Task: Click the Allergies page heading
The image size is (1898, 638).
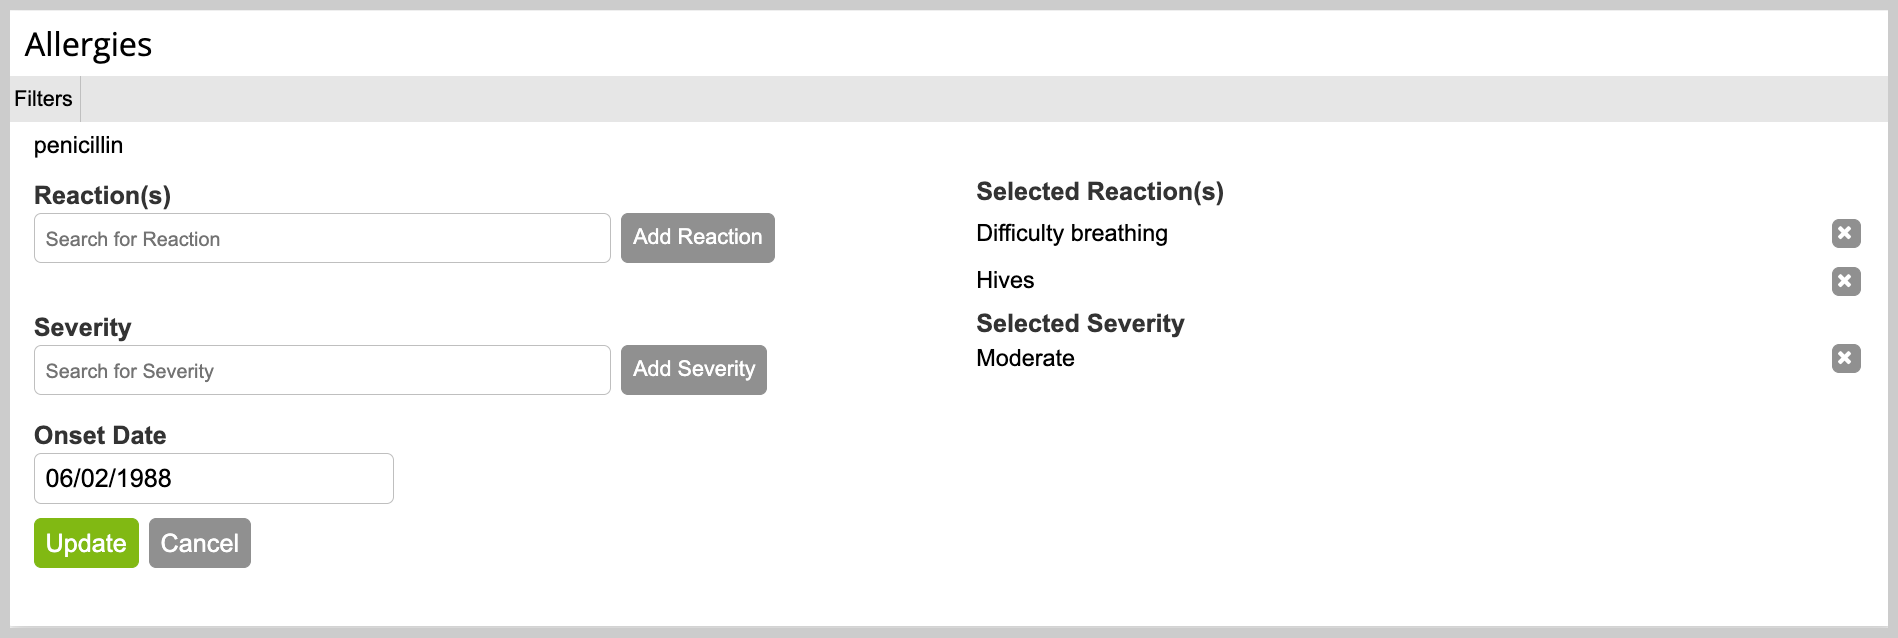Action: [x=88, y=45]
